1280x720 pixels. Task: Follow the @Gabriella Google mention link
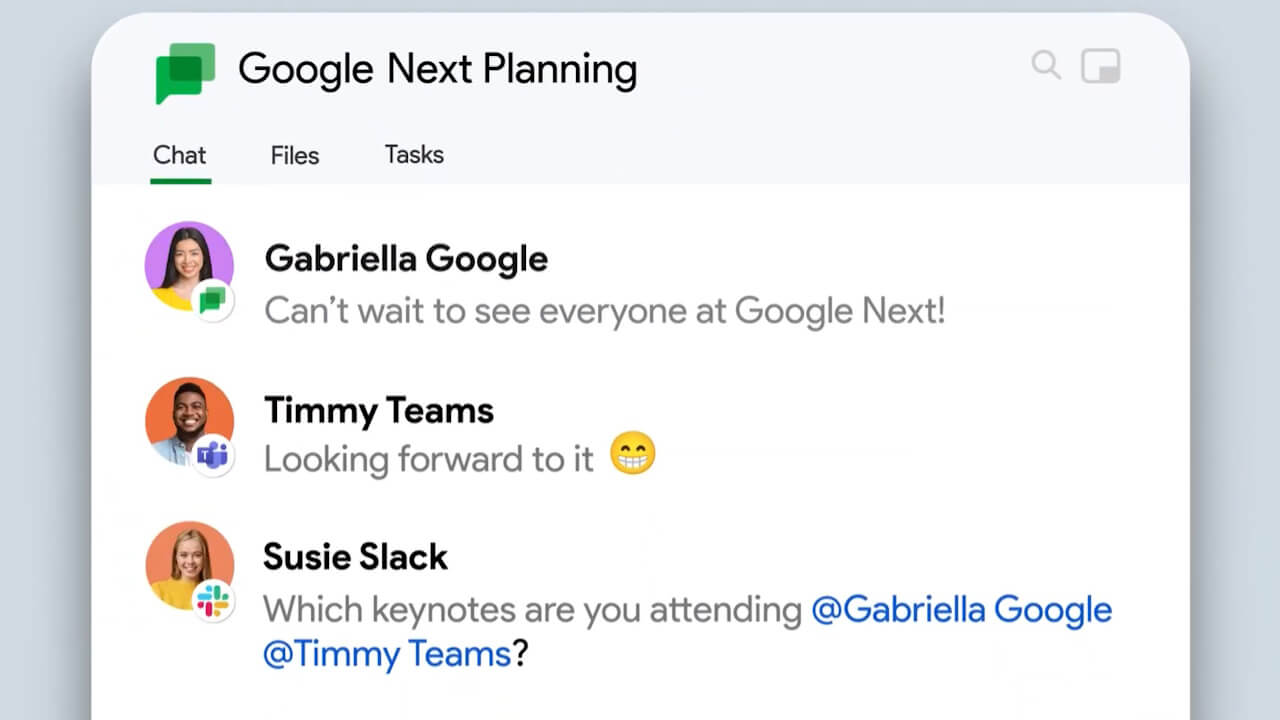coord(961,610)
